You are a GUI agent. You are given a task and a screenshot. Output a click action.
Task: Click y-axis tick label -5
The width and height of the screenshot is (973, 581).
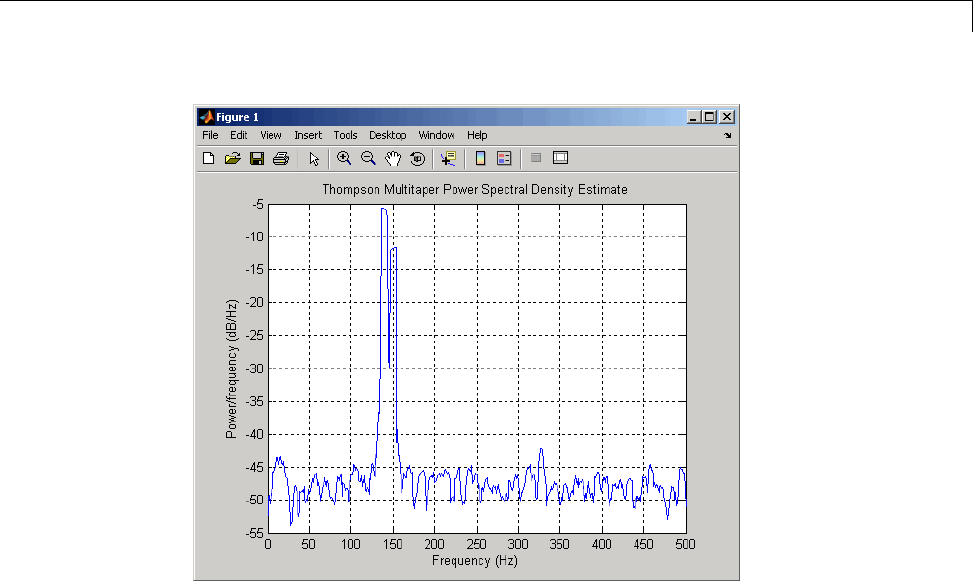pos(258,204)
